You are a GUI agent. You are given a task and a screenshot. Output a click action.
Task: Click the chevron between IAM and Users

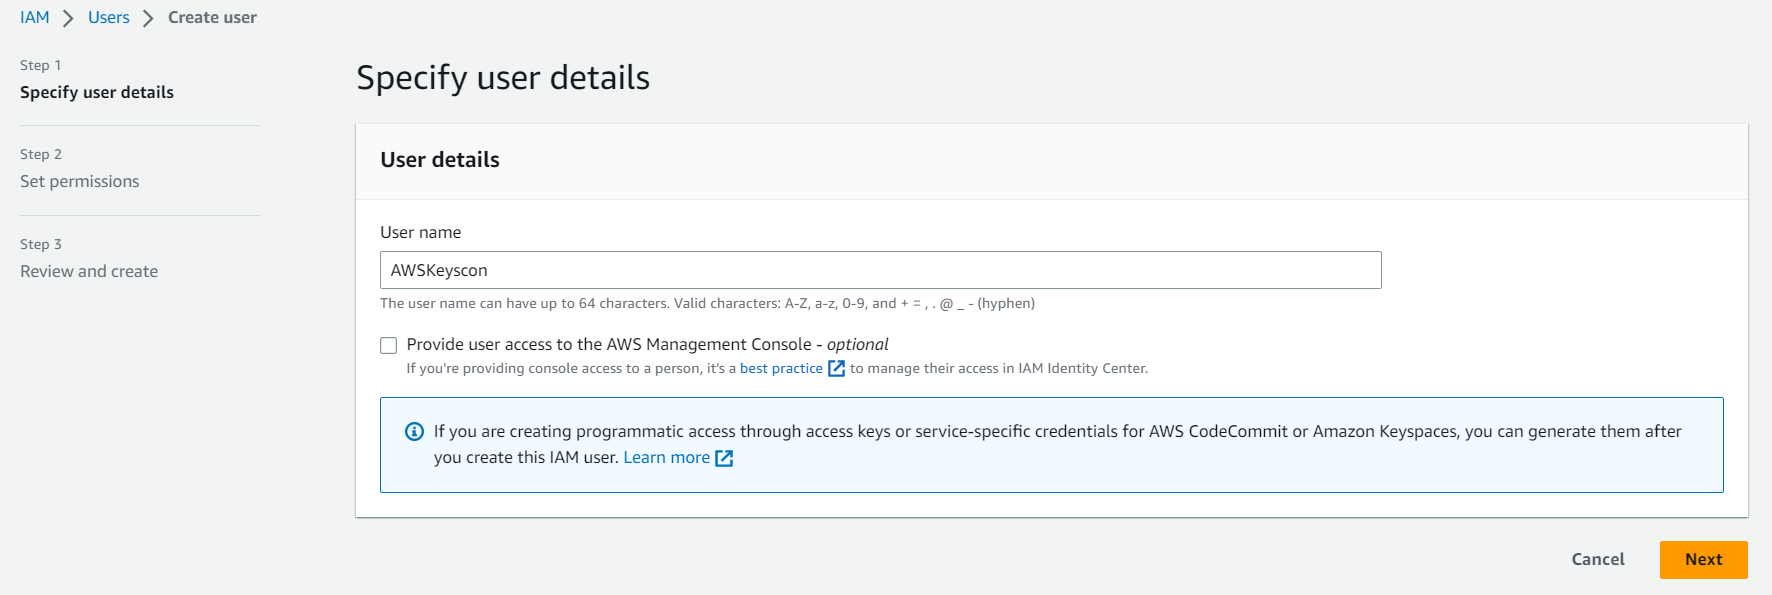click(68, 18)
